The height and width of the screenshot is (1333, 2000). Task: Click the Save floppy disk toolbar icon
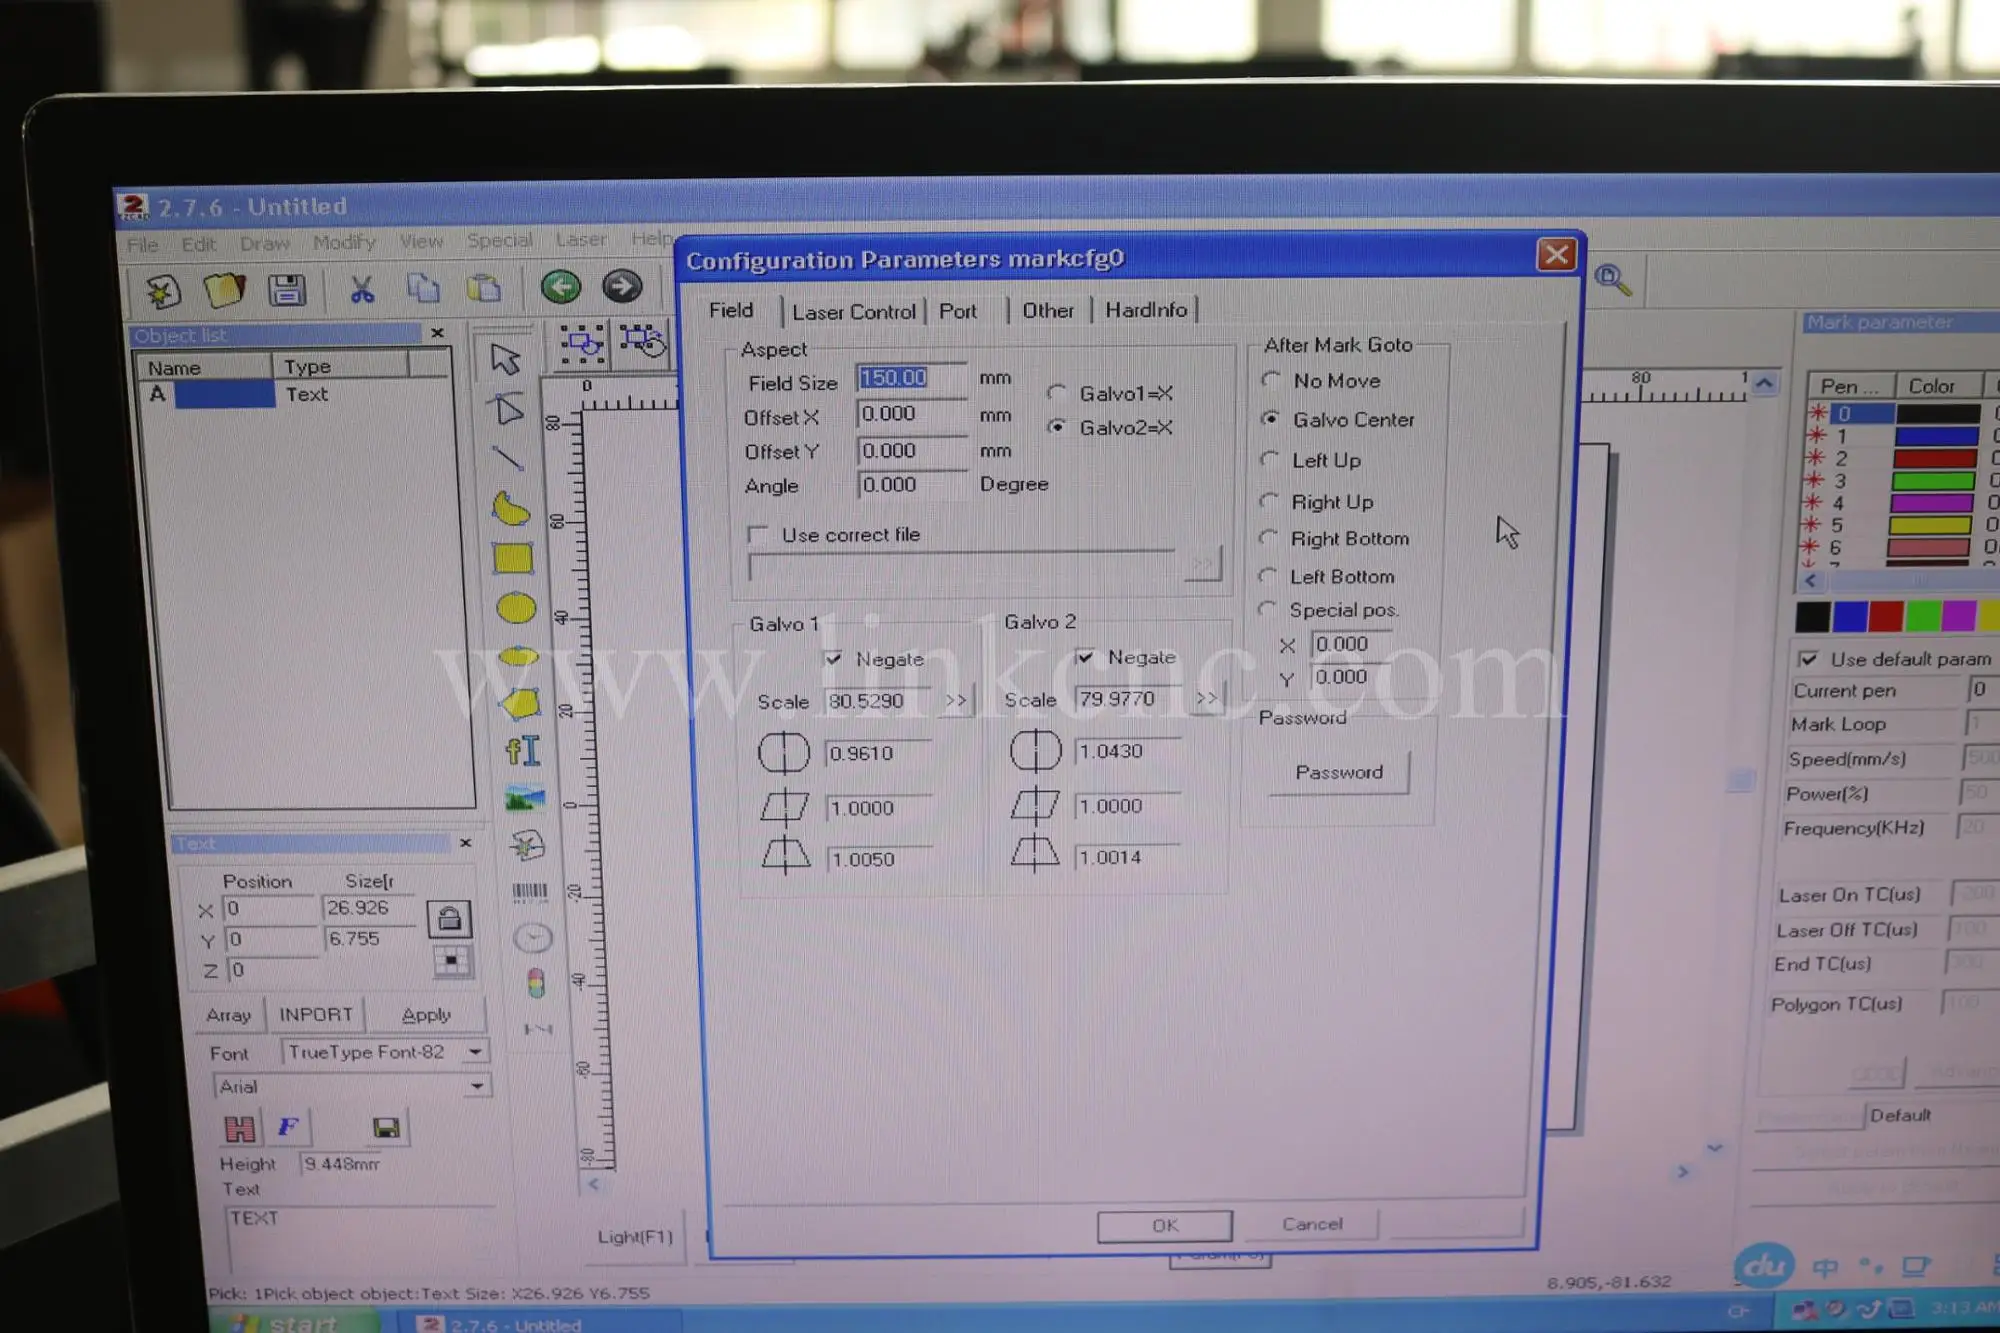click(287, 291)
